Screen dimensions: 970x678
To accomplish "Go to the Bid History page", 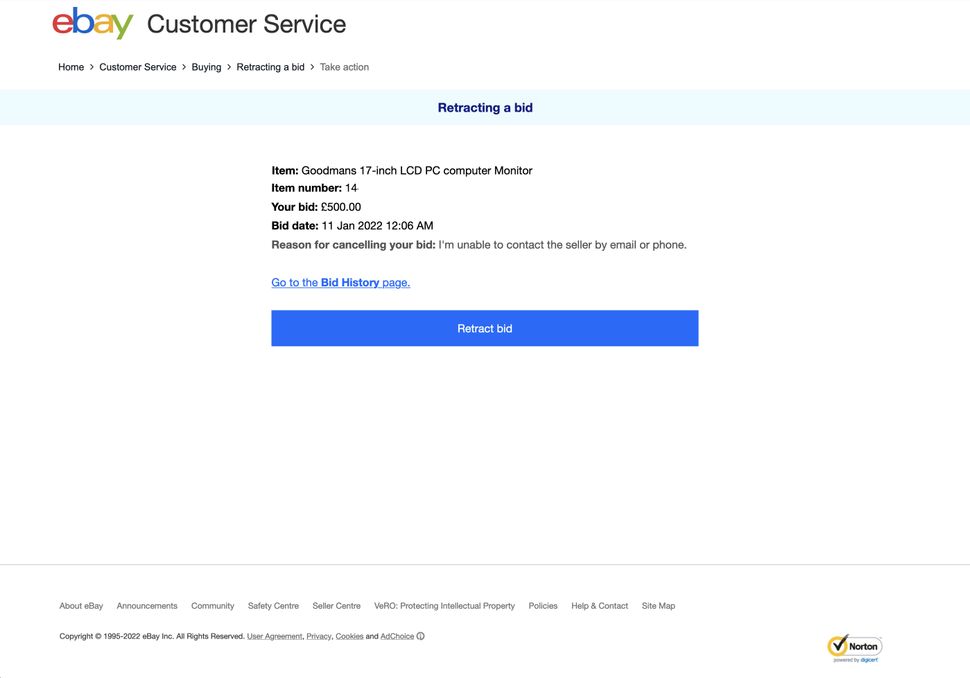I will [340, 282].
